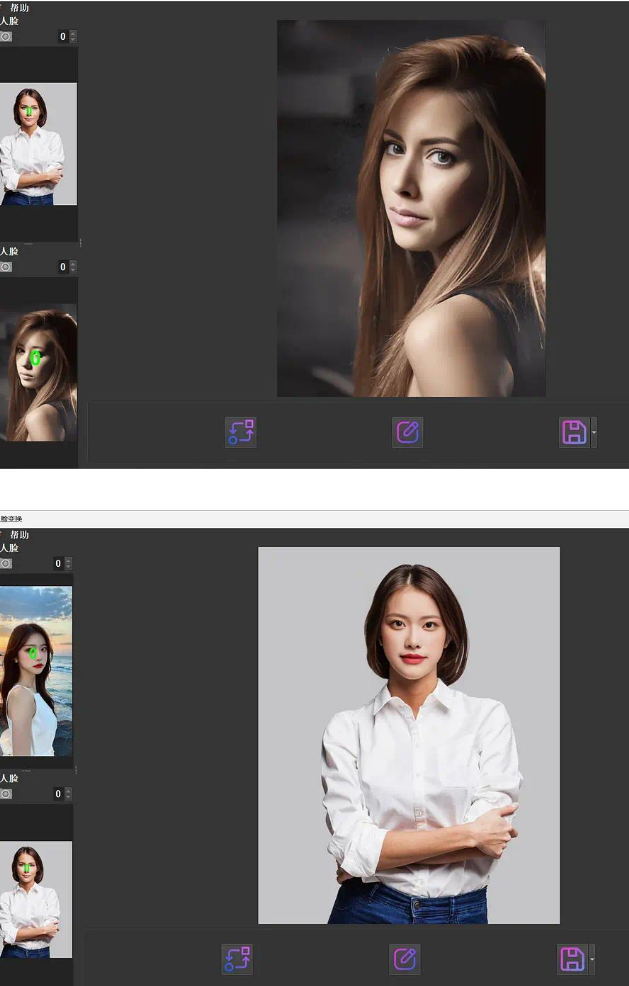The image size is (629, 986).
Task: Open the edit tool in the bottom window
Action: click(x=404, y=959)
